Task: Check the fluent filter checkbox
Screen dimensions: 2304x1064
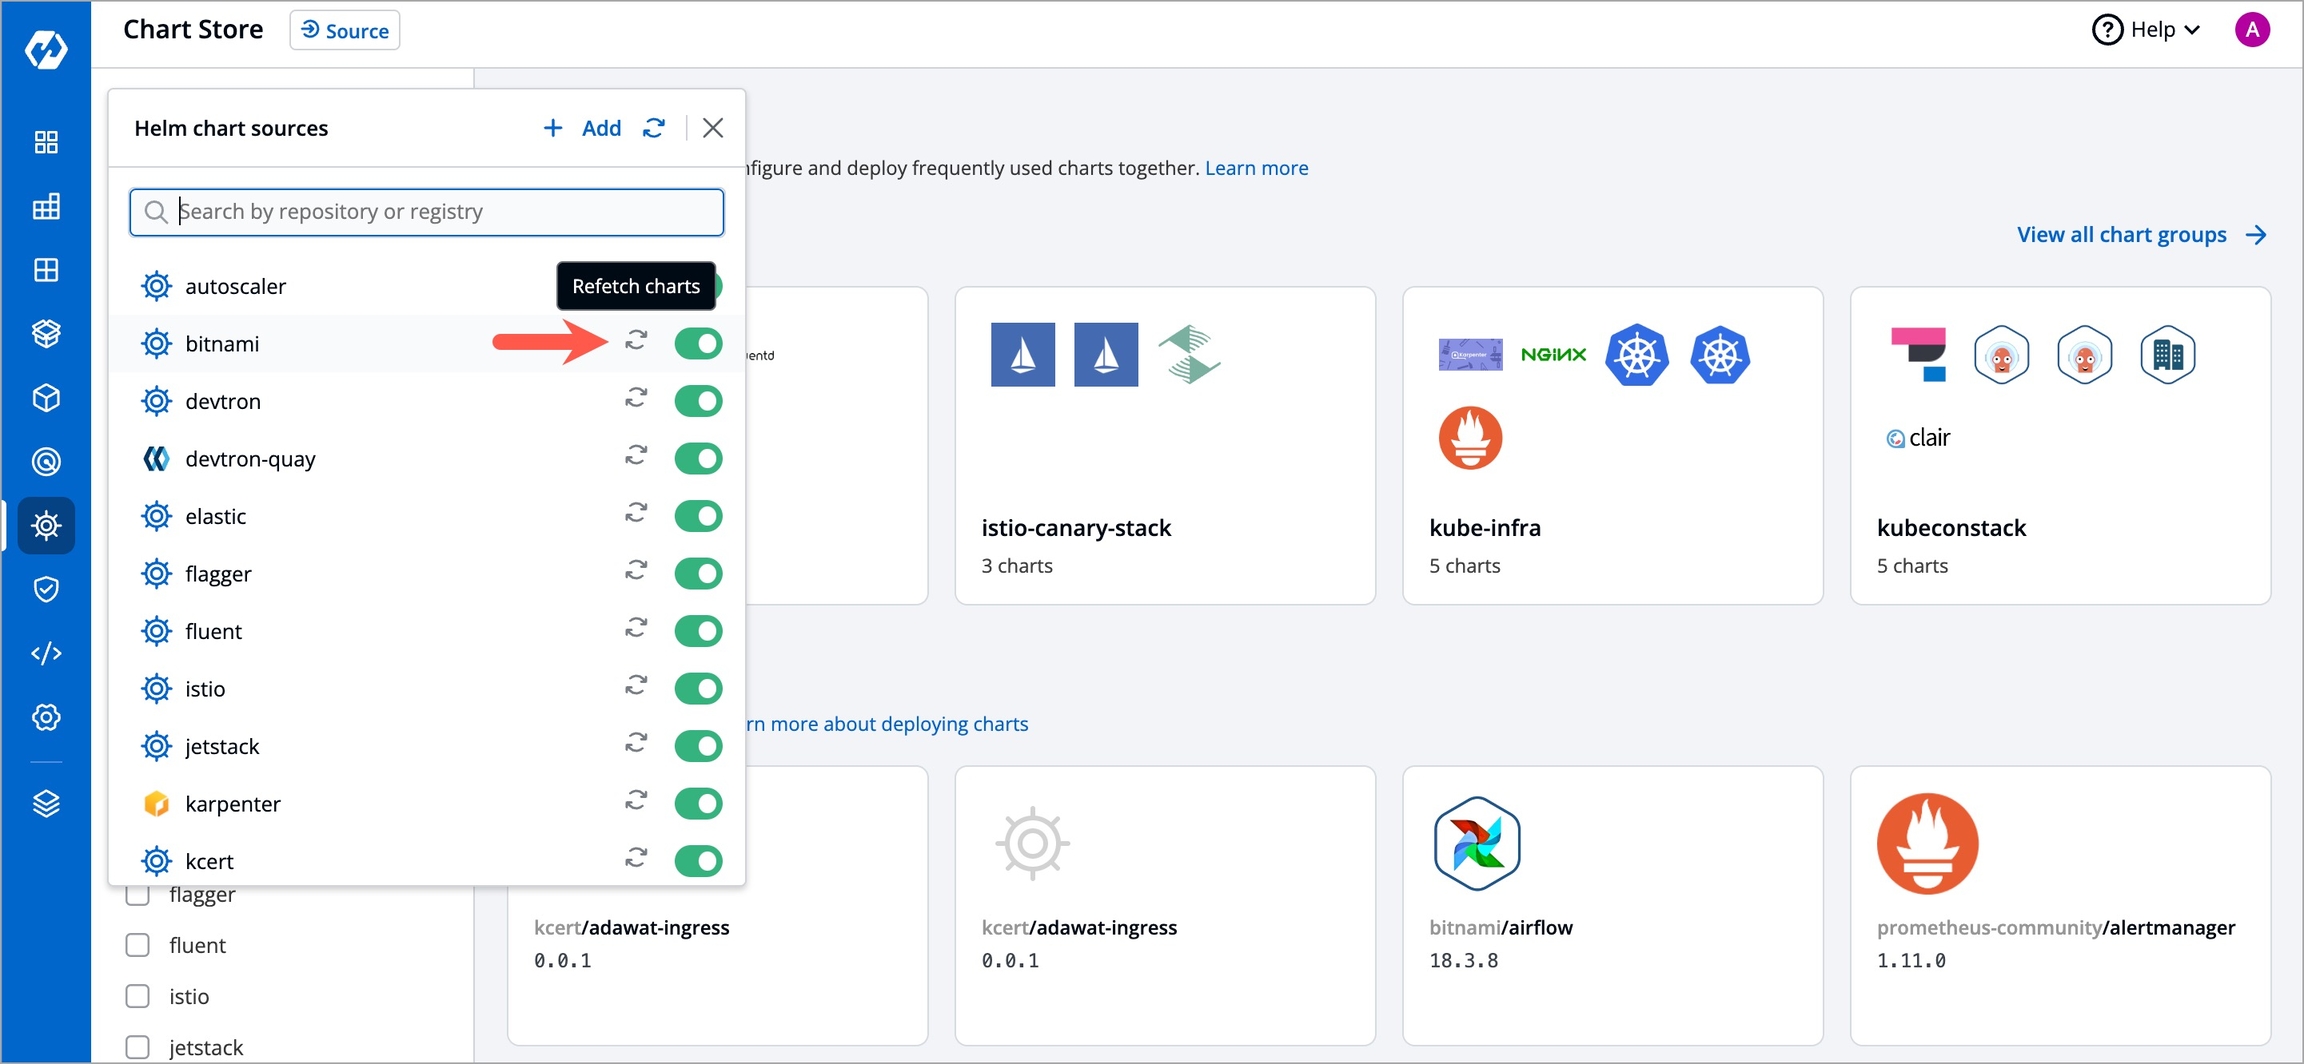Action: [138, 945]
